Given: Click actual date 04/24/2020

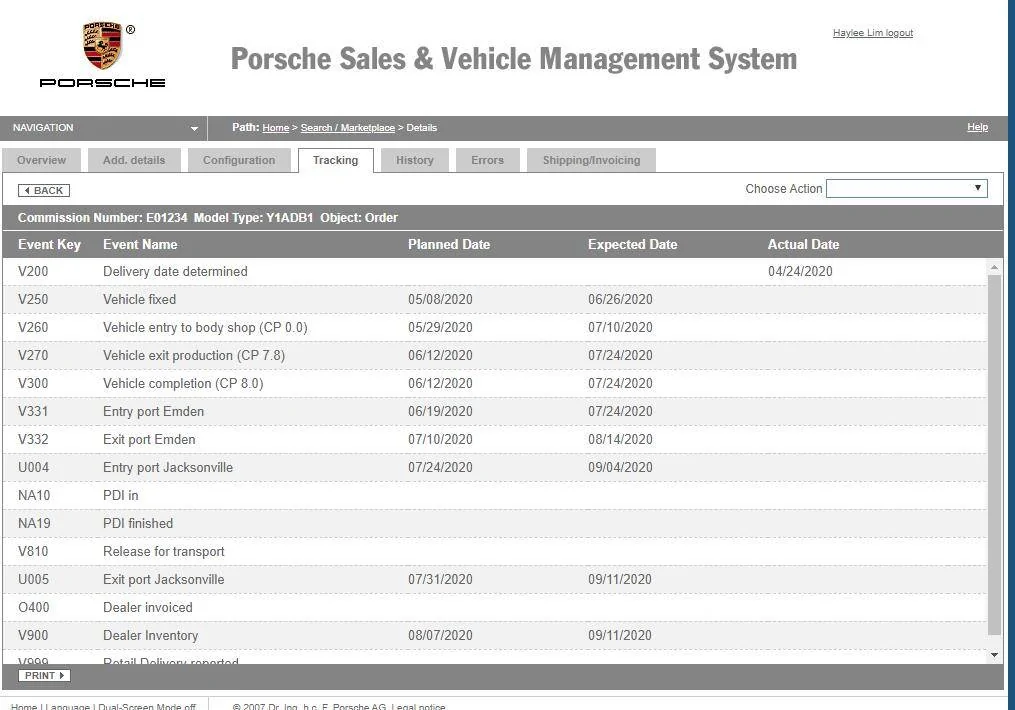Looking at the screenshot, I should point(800,272).
